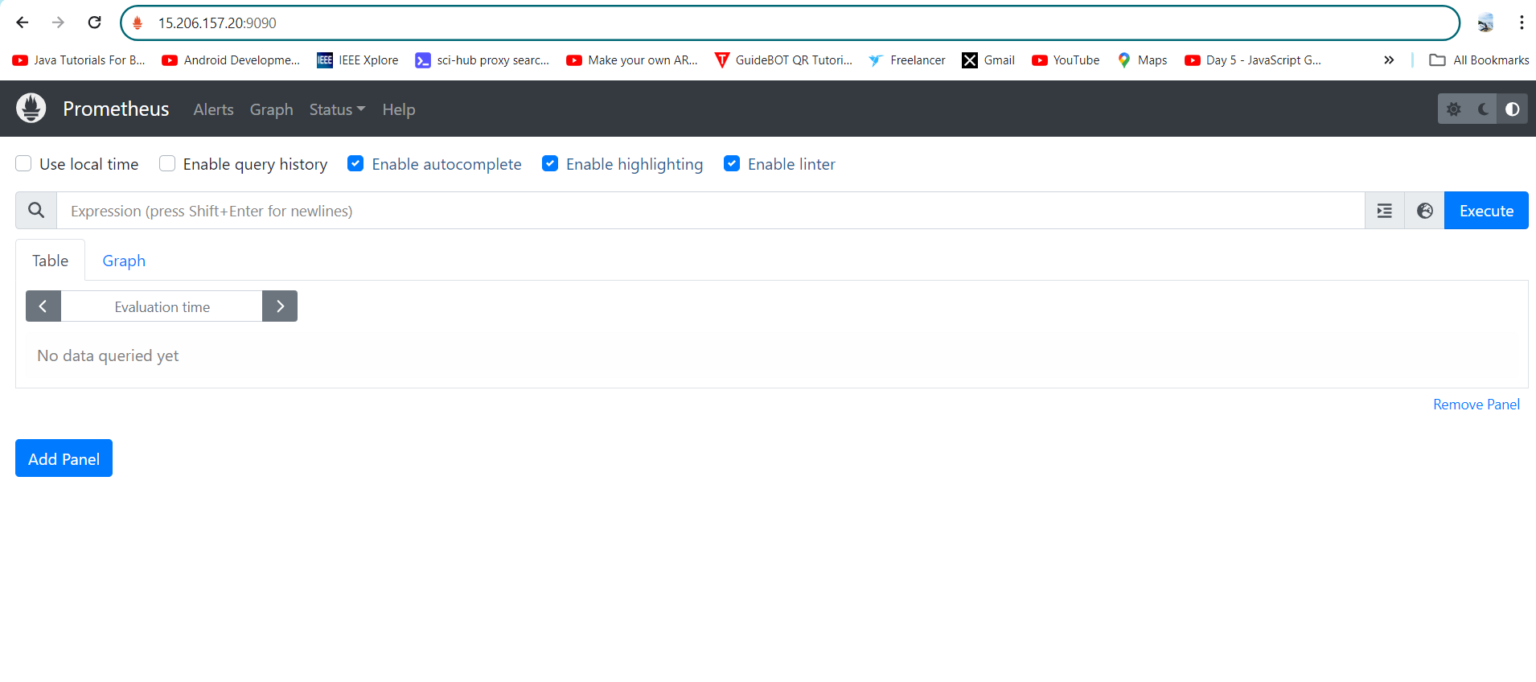Image resolution: width=1536 pixels, height=682 pixels.
Task: Click the Remove Panel link
Action: (1476, 404)
